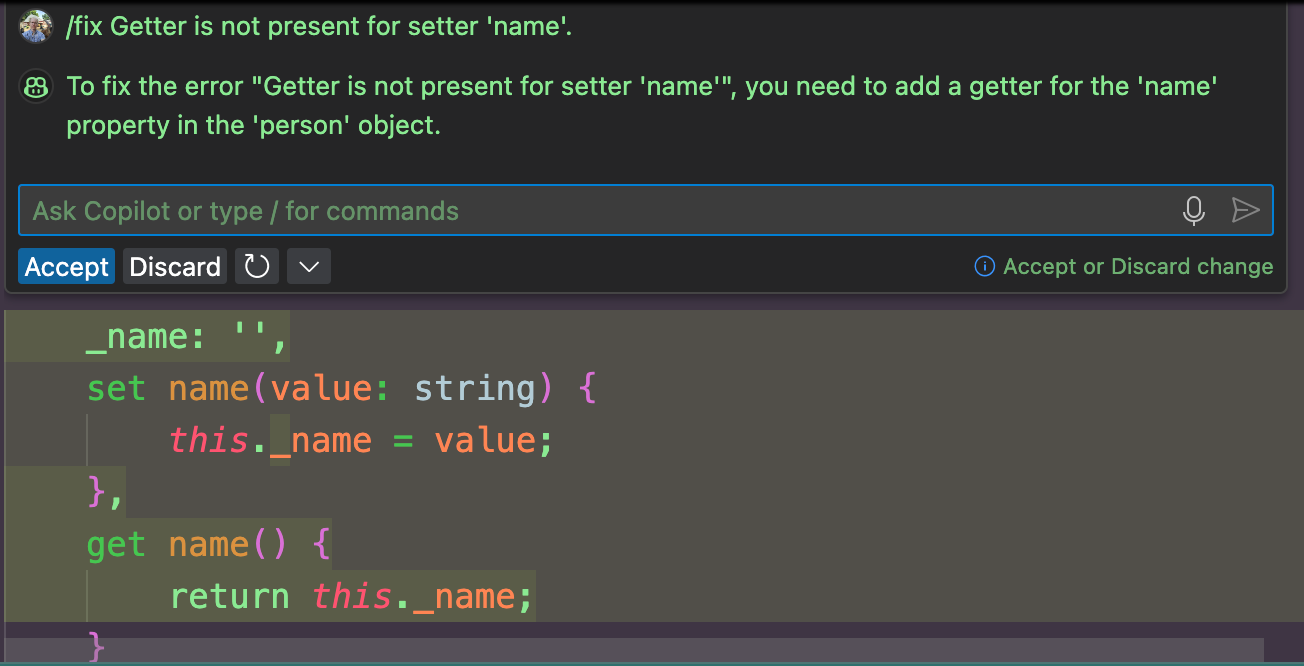The height and width of the screenshot is (666, 1304).
Task: Expand the dropdown chevron next to rerun
Action: tap(309, 267)
